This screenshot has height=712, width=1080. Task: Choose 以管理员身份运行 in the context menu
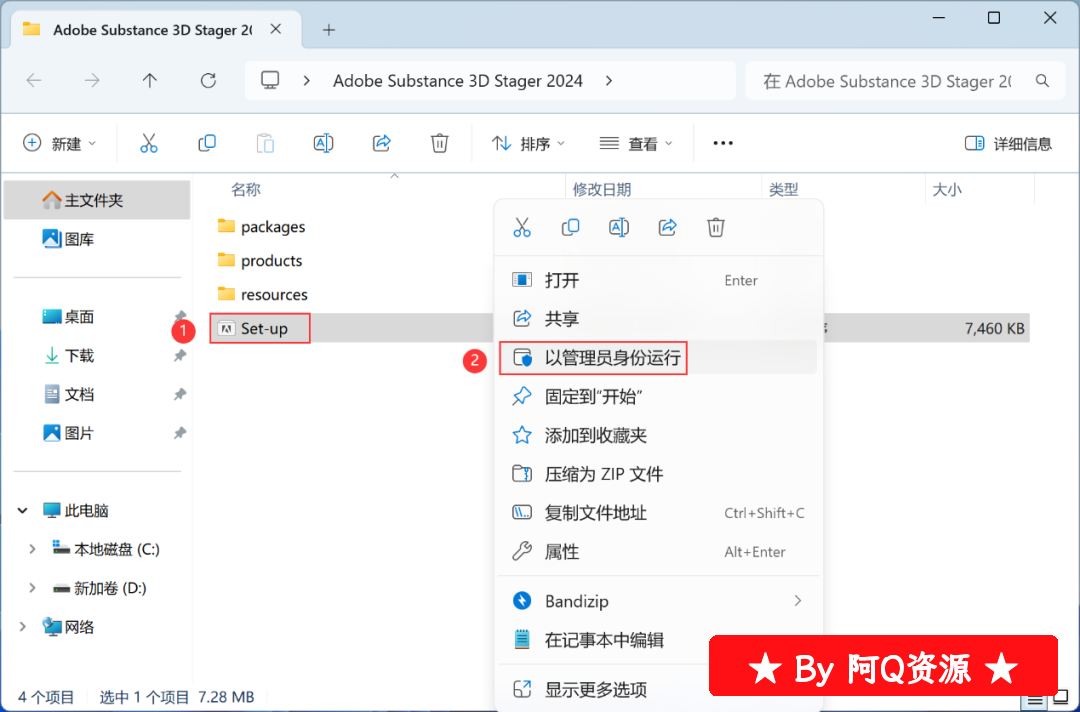click(x=658, y=358)
